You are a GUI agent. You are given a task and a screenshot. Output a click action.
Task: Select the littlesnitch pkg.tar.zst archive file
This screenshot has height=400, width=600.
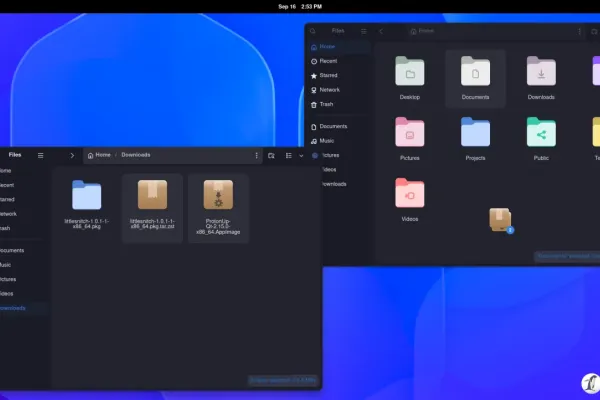click(152, 195)
